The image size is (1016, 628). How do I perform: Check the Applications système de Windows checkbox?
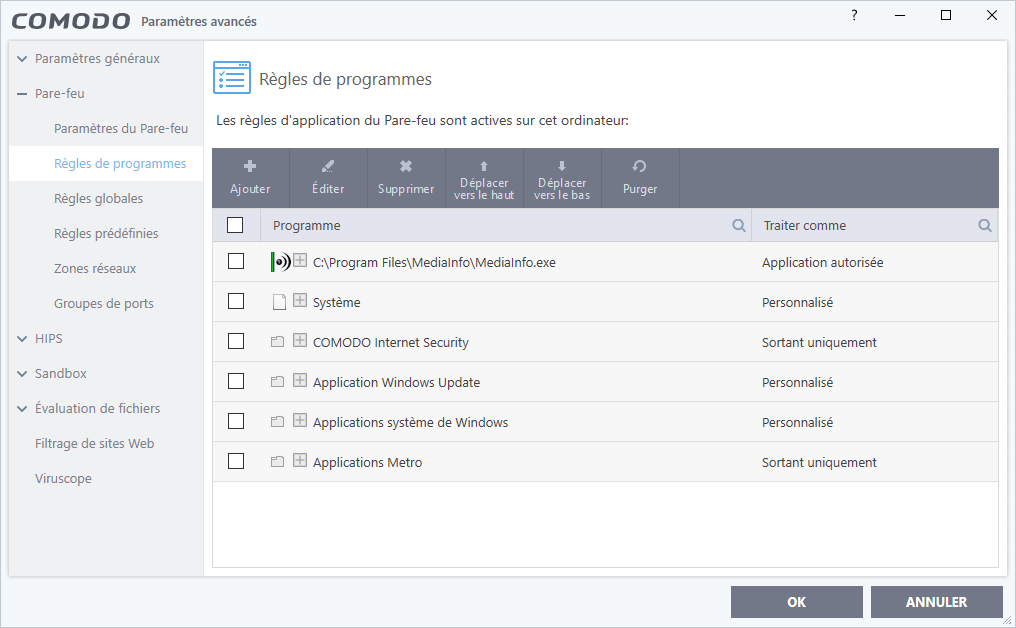236,421
